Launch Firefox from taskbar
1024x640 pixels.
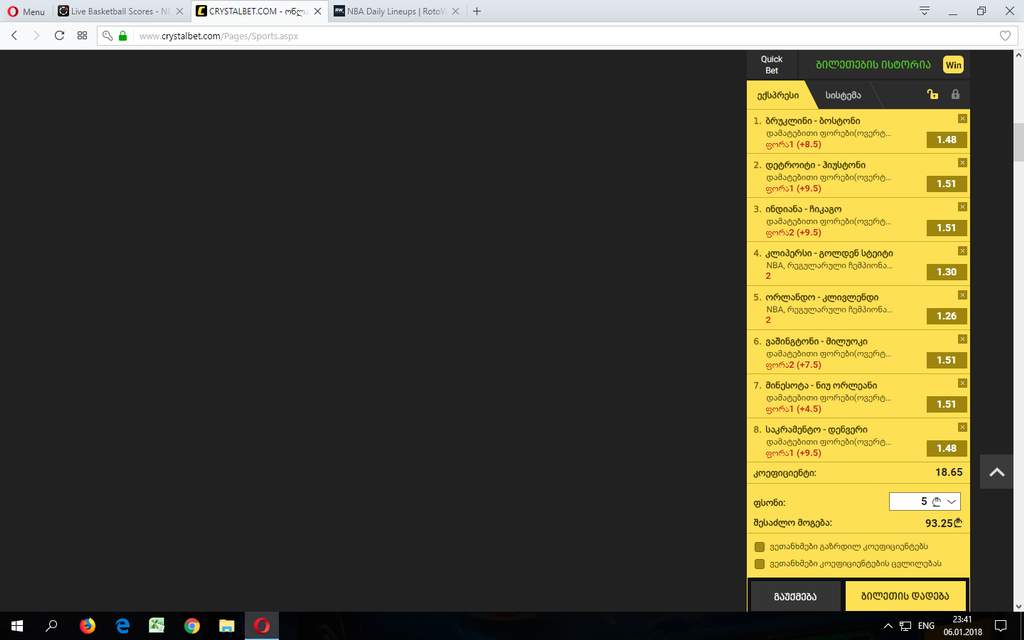tap(87, 626)
